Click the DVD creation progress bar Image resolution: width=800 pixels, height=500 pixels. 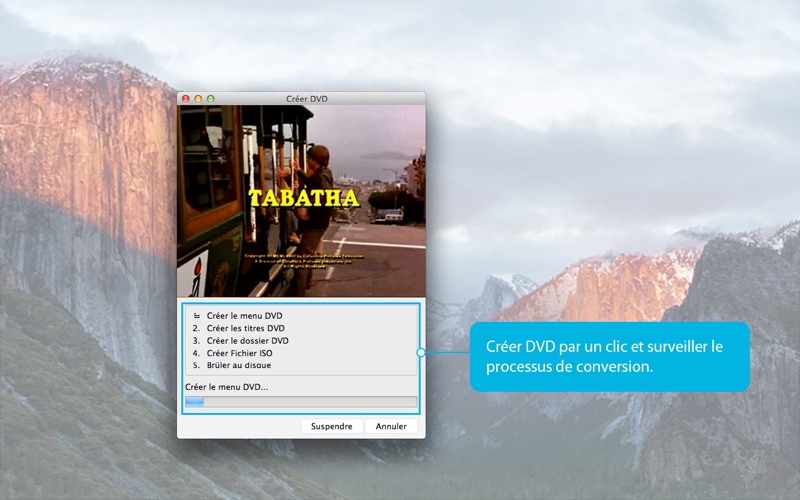[301, 402]
